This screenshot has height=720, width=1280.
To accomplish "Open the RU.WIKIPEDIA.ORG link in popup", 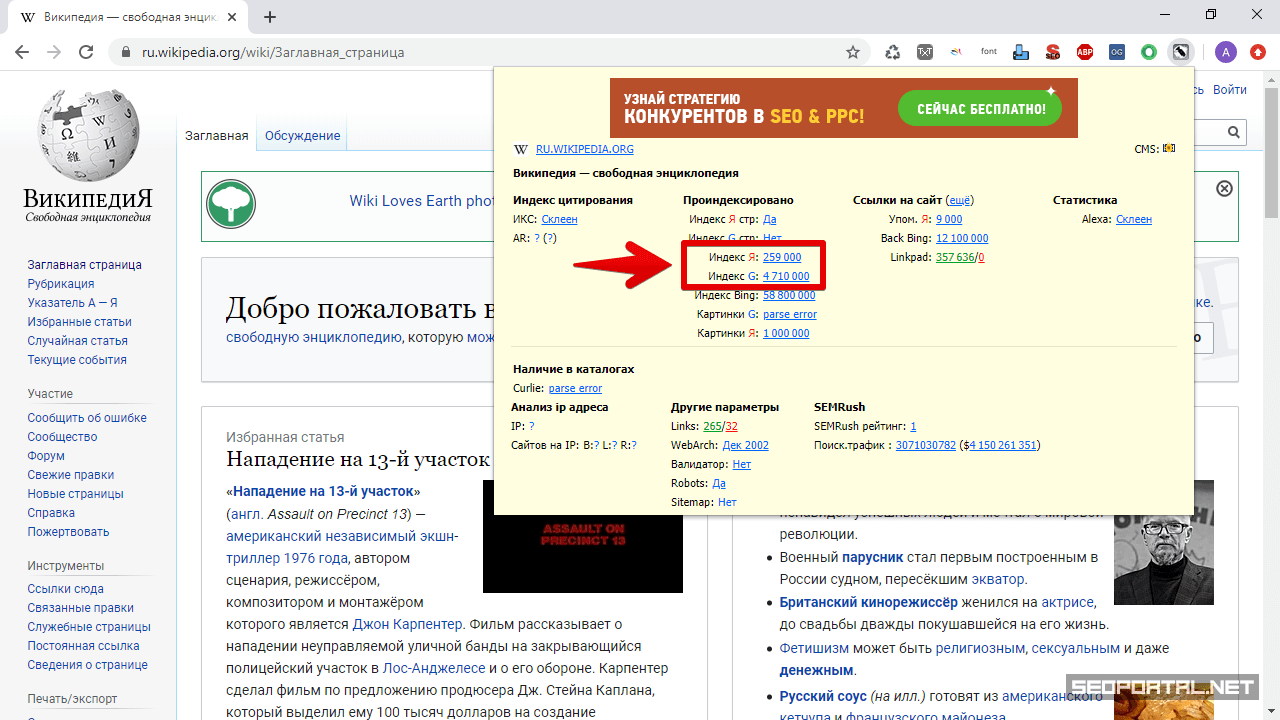I will (x=585, y=149).
